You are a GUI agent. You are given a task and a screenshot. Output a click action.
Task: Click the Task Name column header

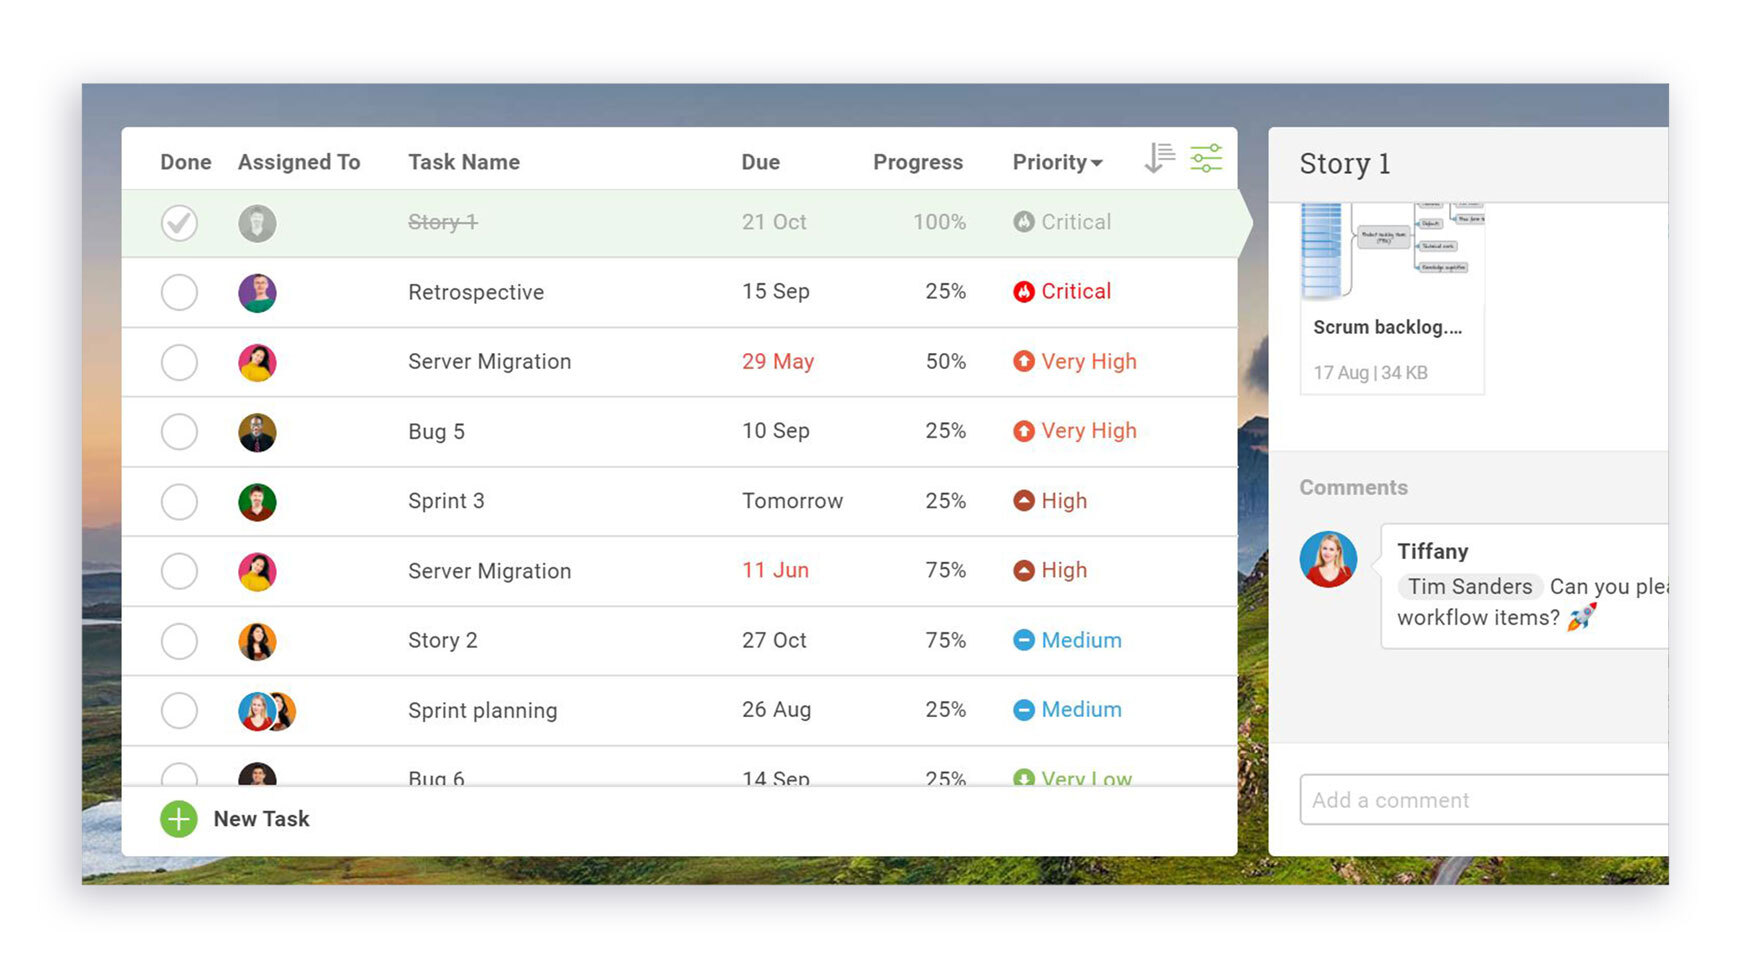pyautogui.click(x=464, y=162)
